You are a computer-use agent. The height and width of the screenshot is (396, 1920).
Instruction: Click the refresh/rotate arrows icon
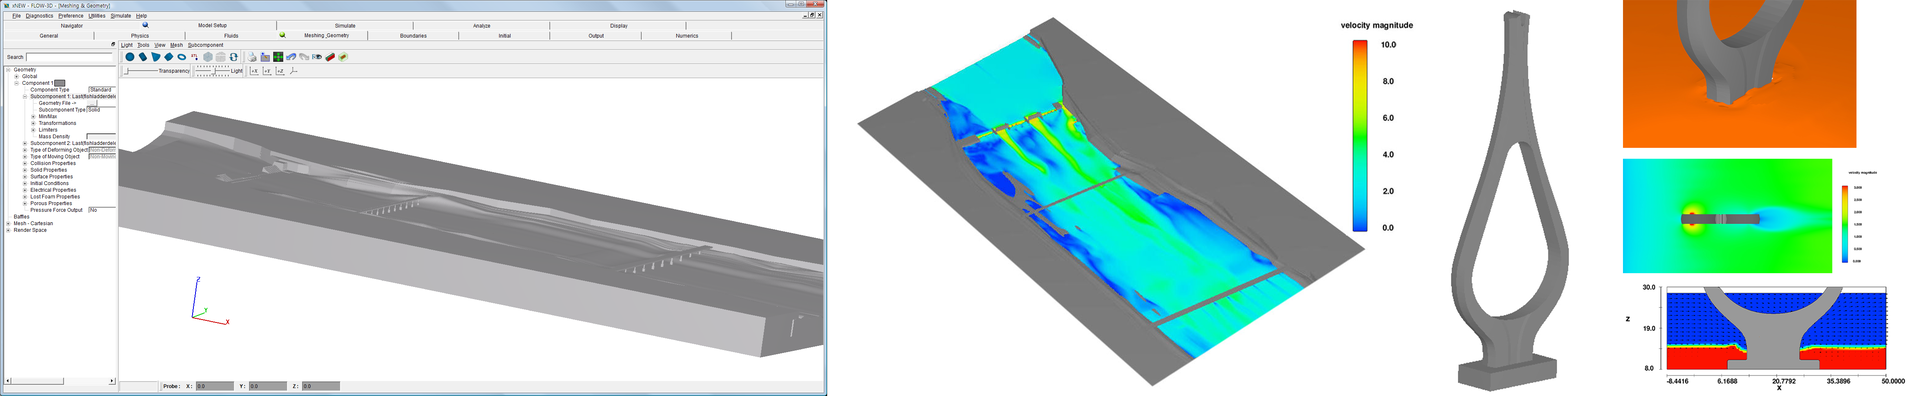click(234, 57)
